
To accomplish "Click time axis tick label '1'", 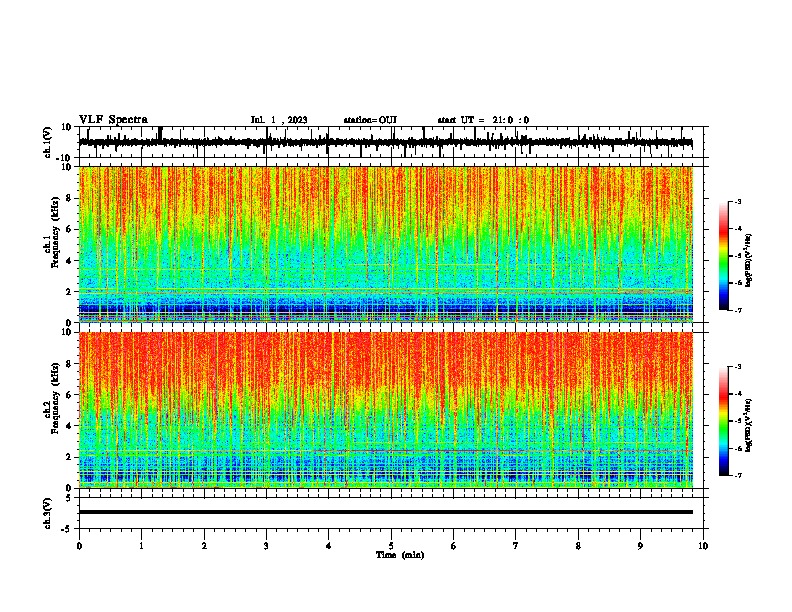I will tap(141, 546).
